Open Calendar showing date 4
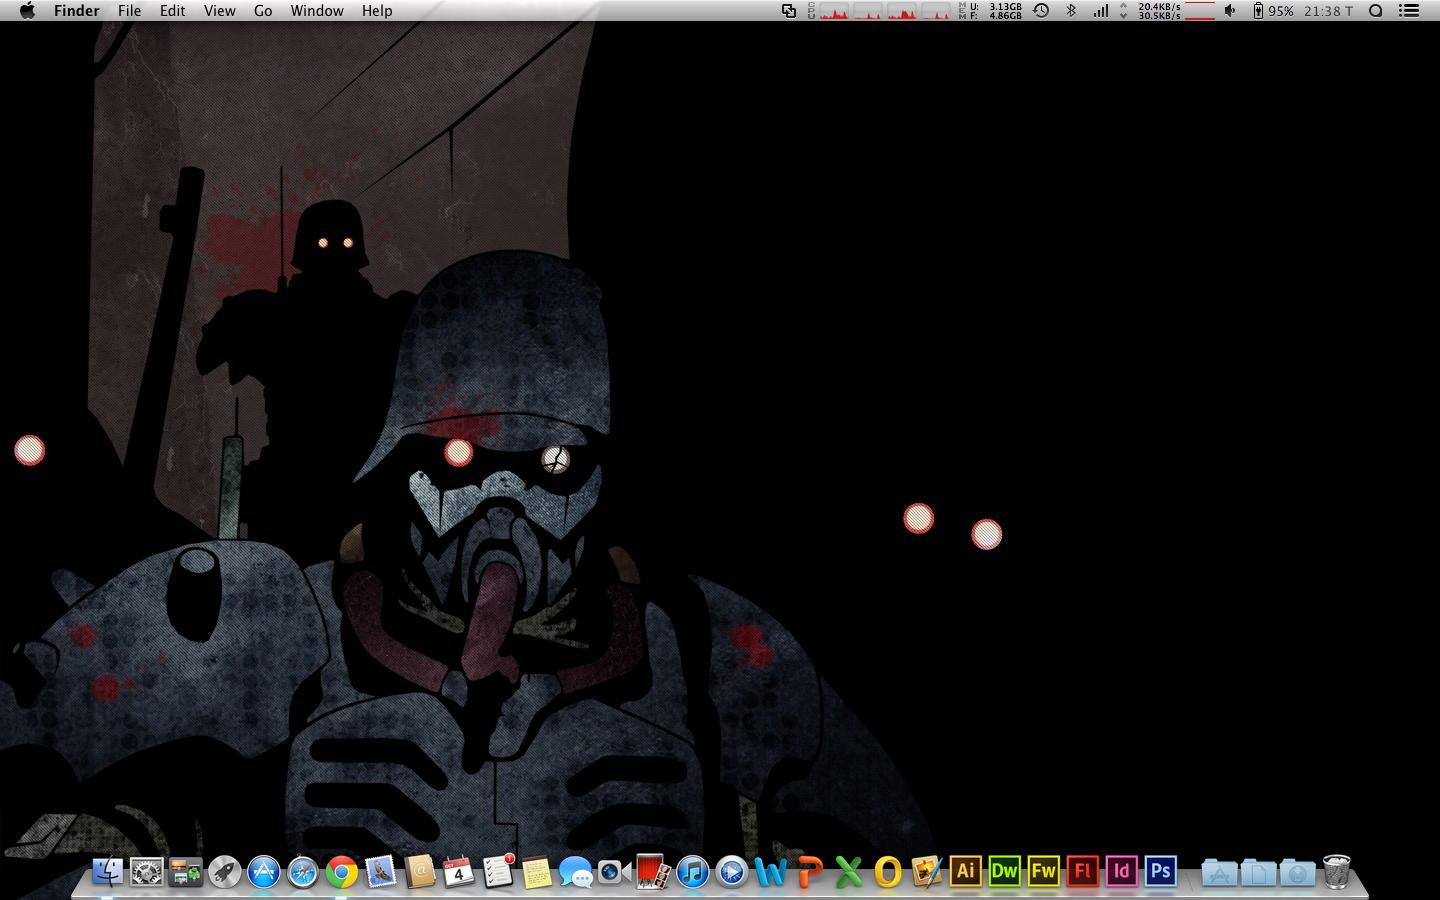Screen dimensions: 1440x900 coord(459,872)
